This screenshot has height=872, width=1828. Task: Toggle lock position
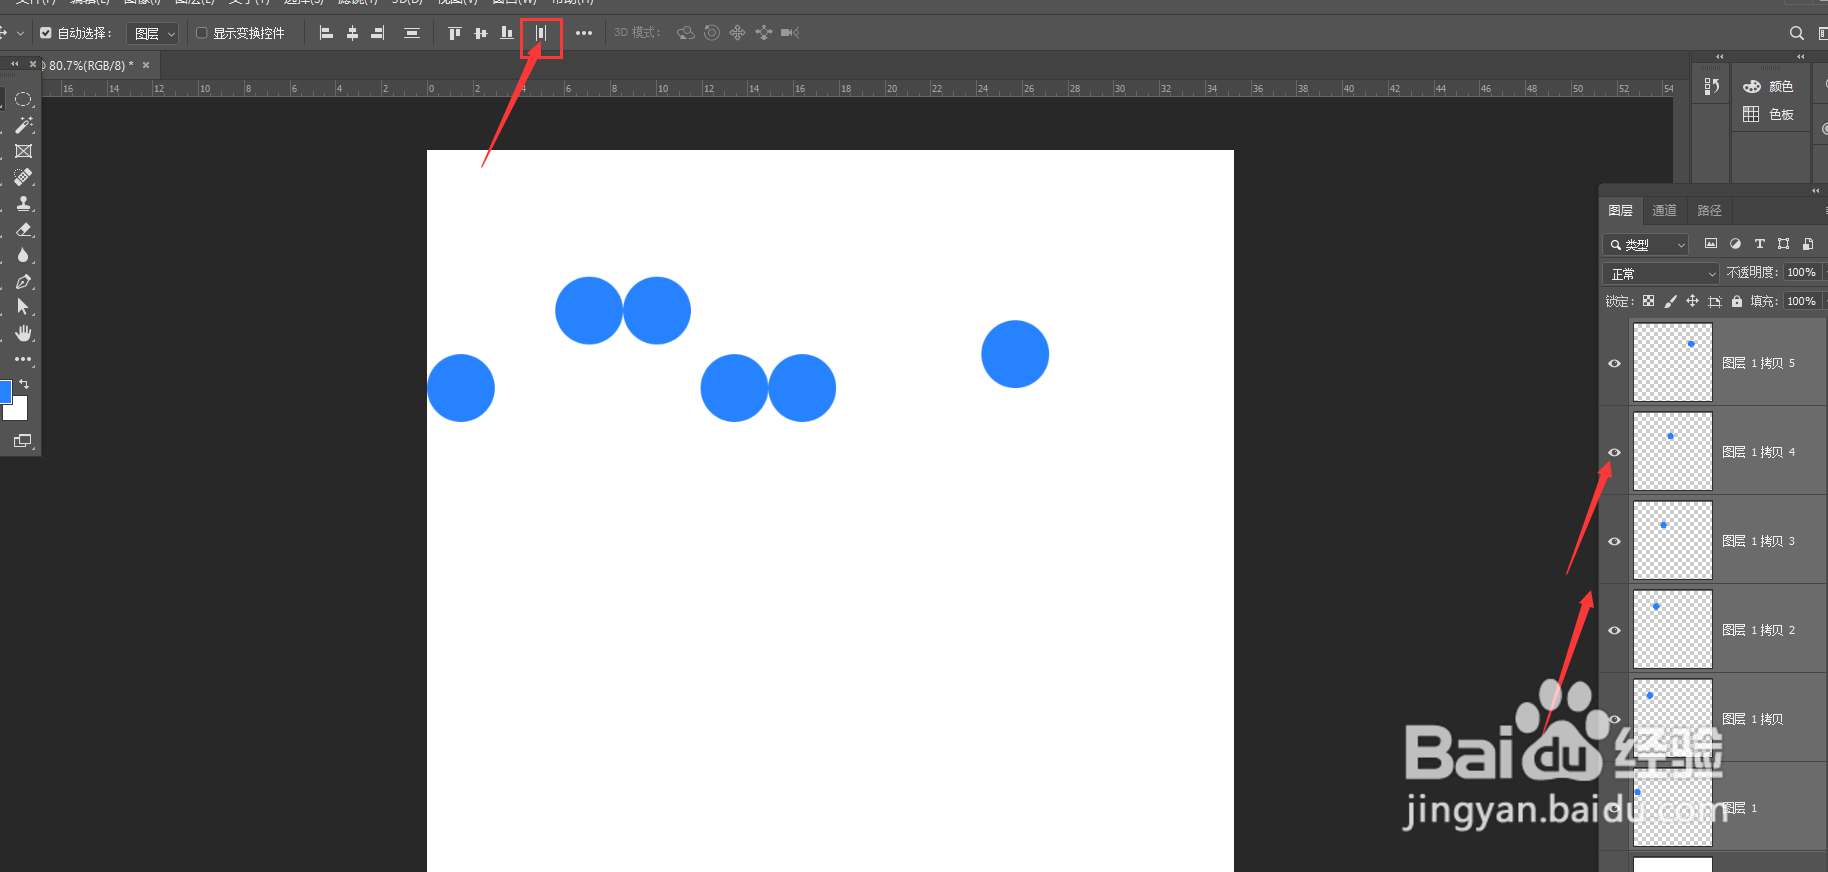[x=1692, y=301]
